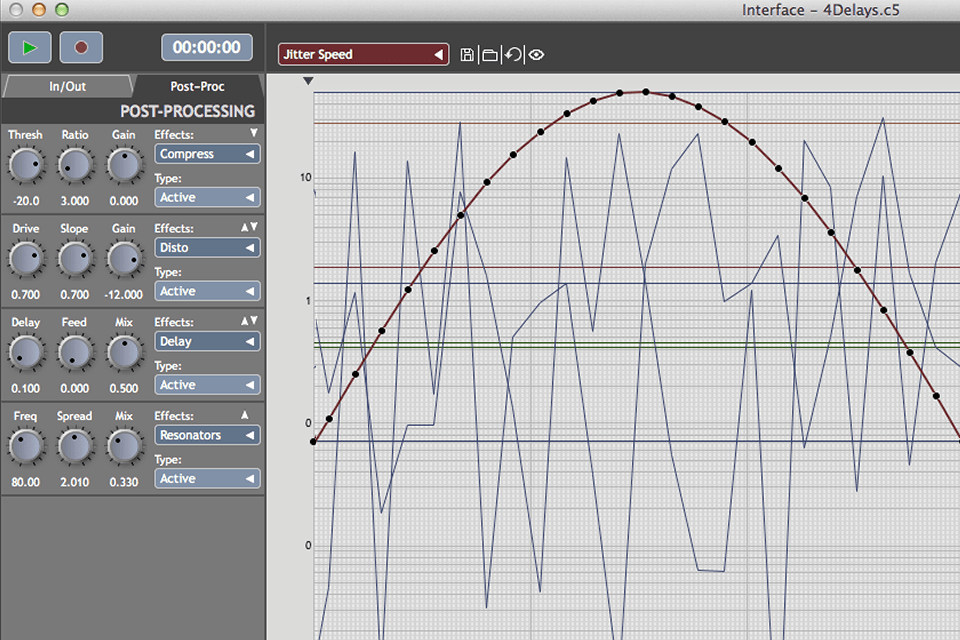Save the graph with the floppy disk icon
This screenshot has width=960, height=640.
pos(467,55)
